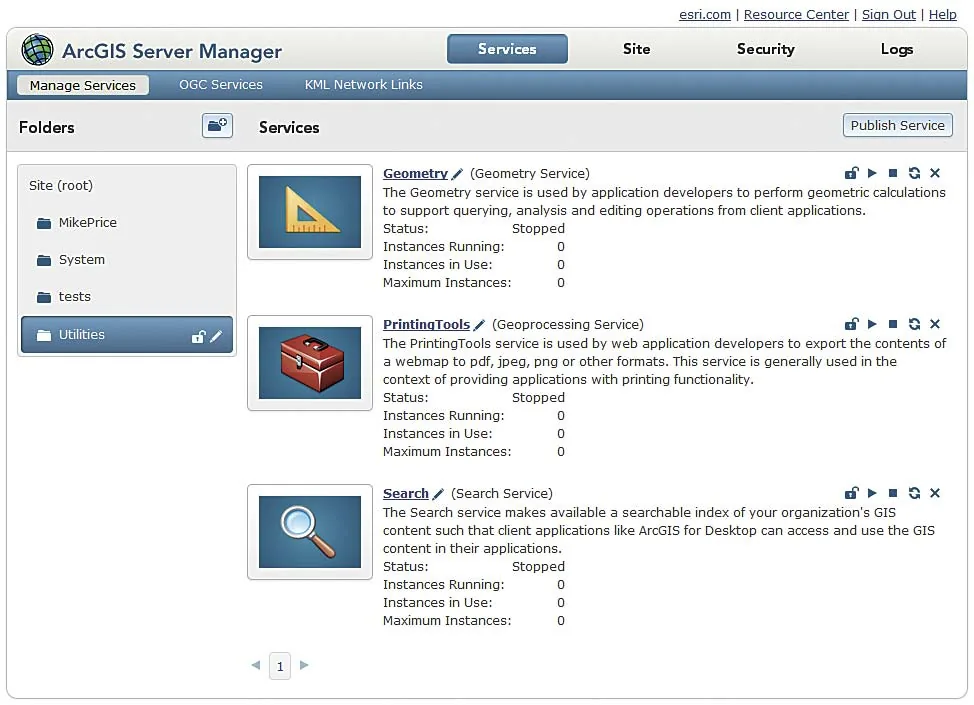
Task: Delete the Search service
Action: (x=935, y=493)
